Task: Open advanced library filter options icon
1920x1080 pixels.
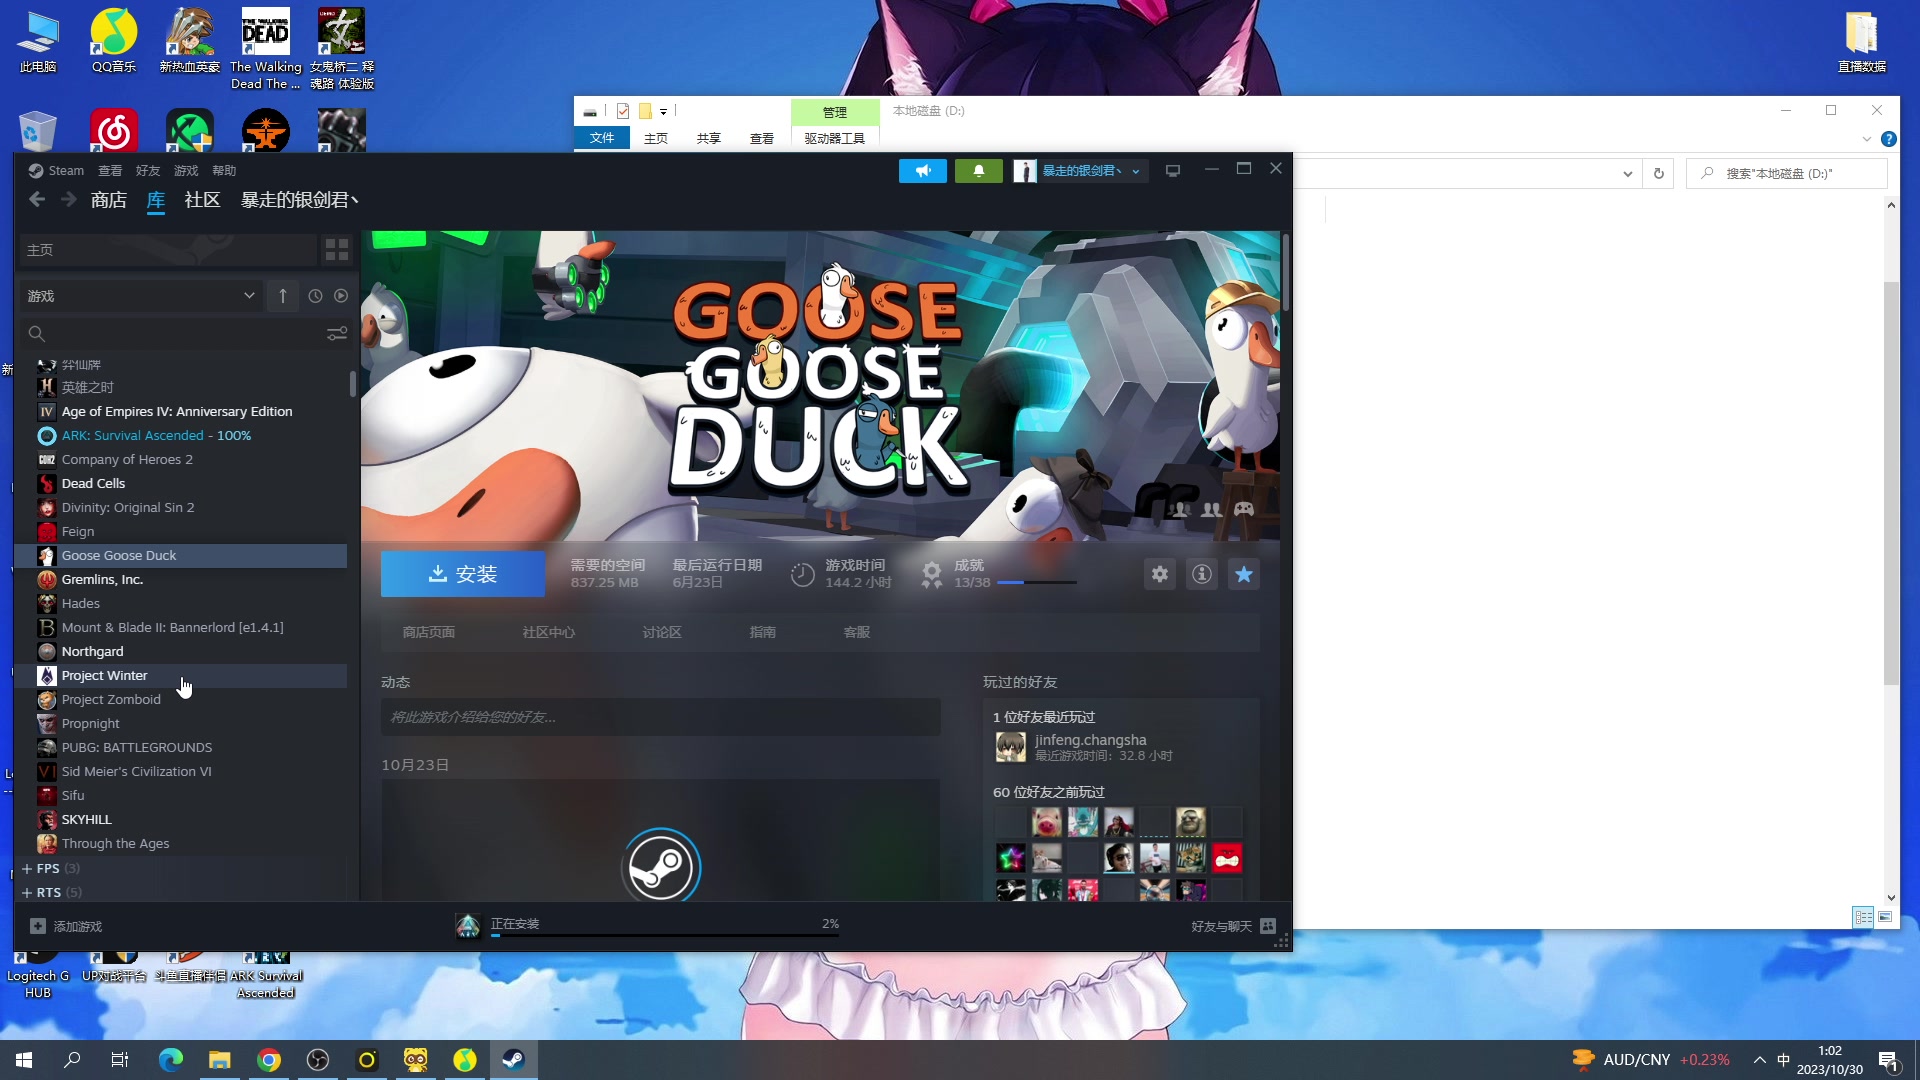Action: (337, 333)
